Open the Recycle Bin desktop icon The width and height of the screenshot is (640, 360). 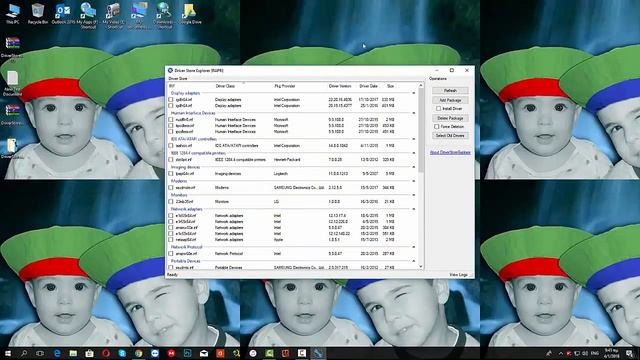click(38, 13)
